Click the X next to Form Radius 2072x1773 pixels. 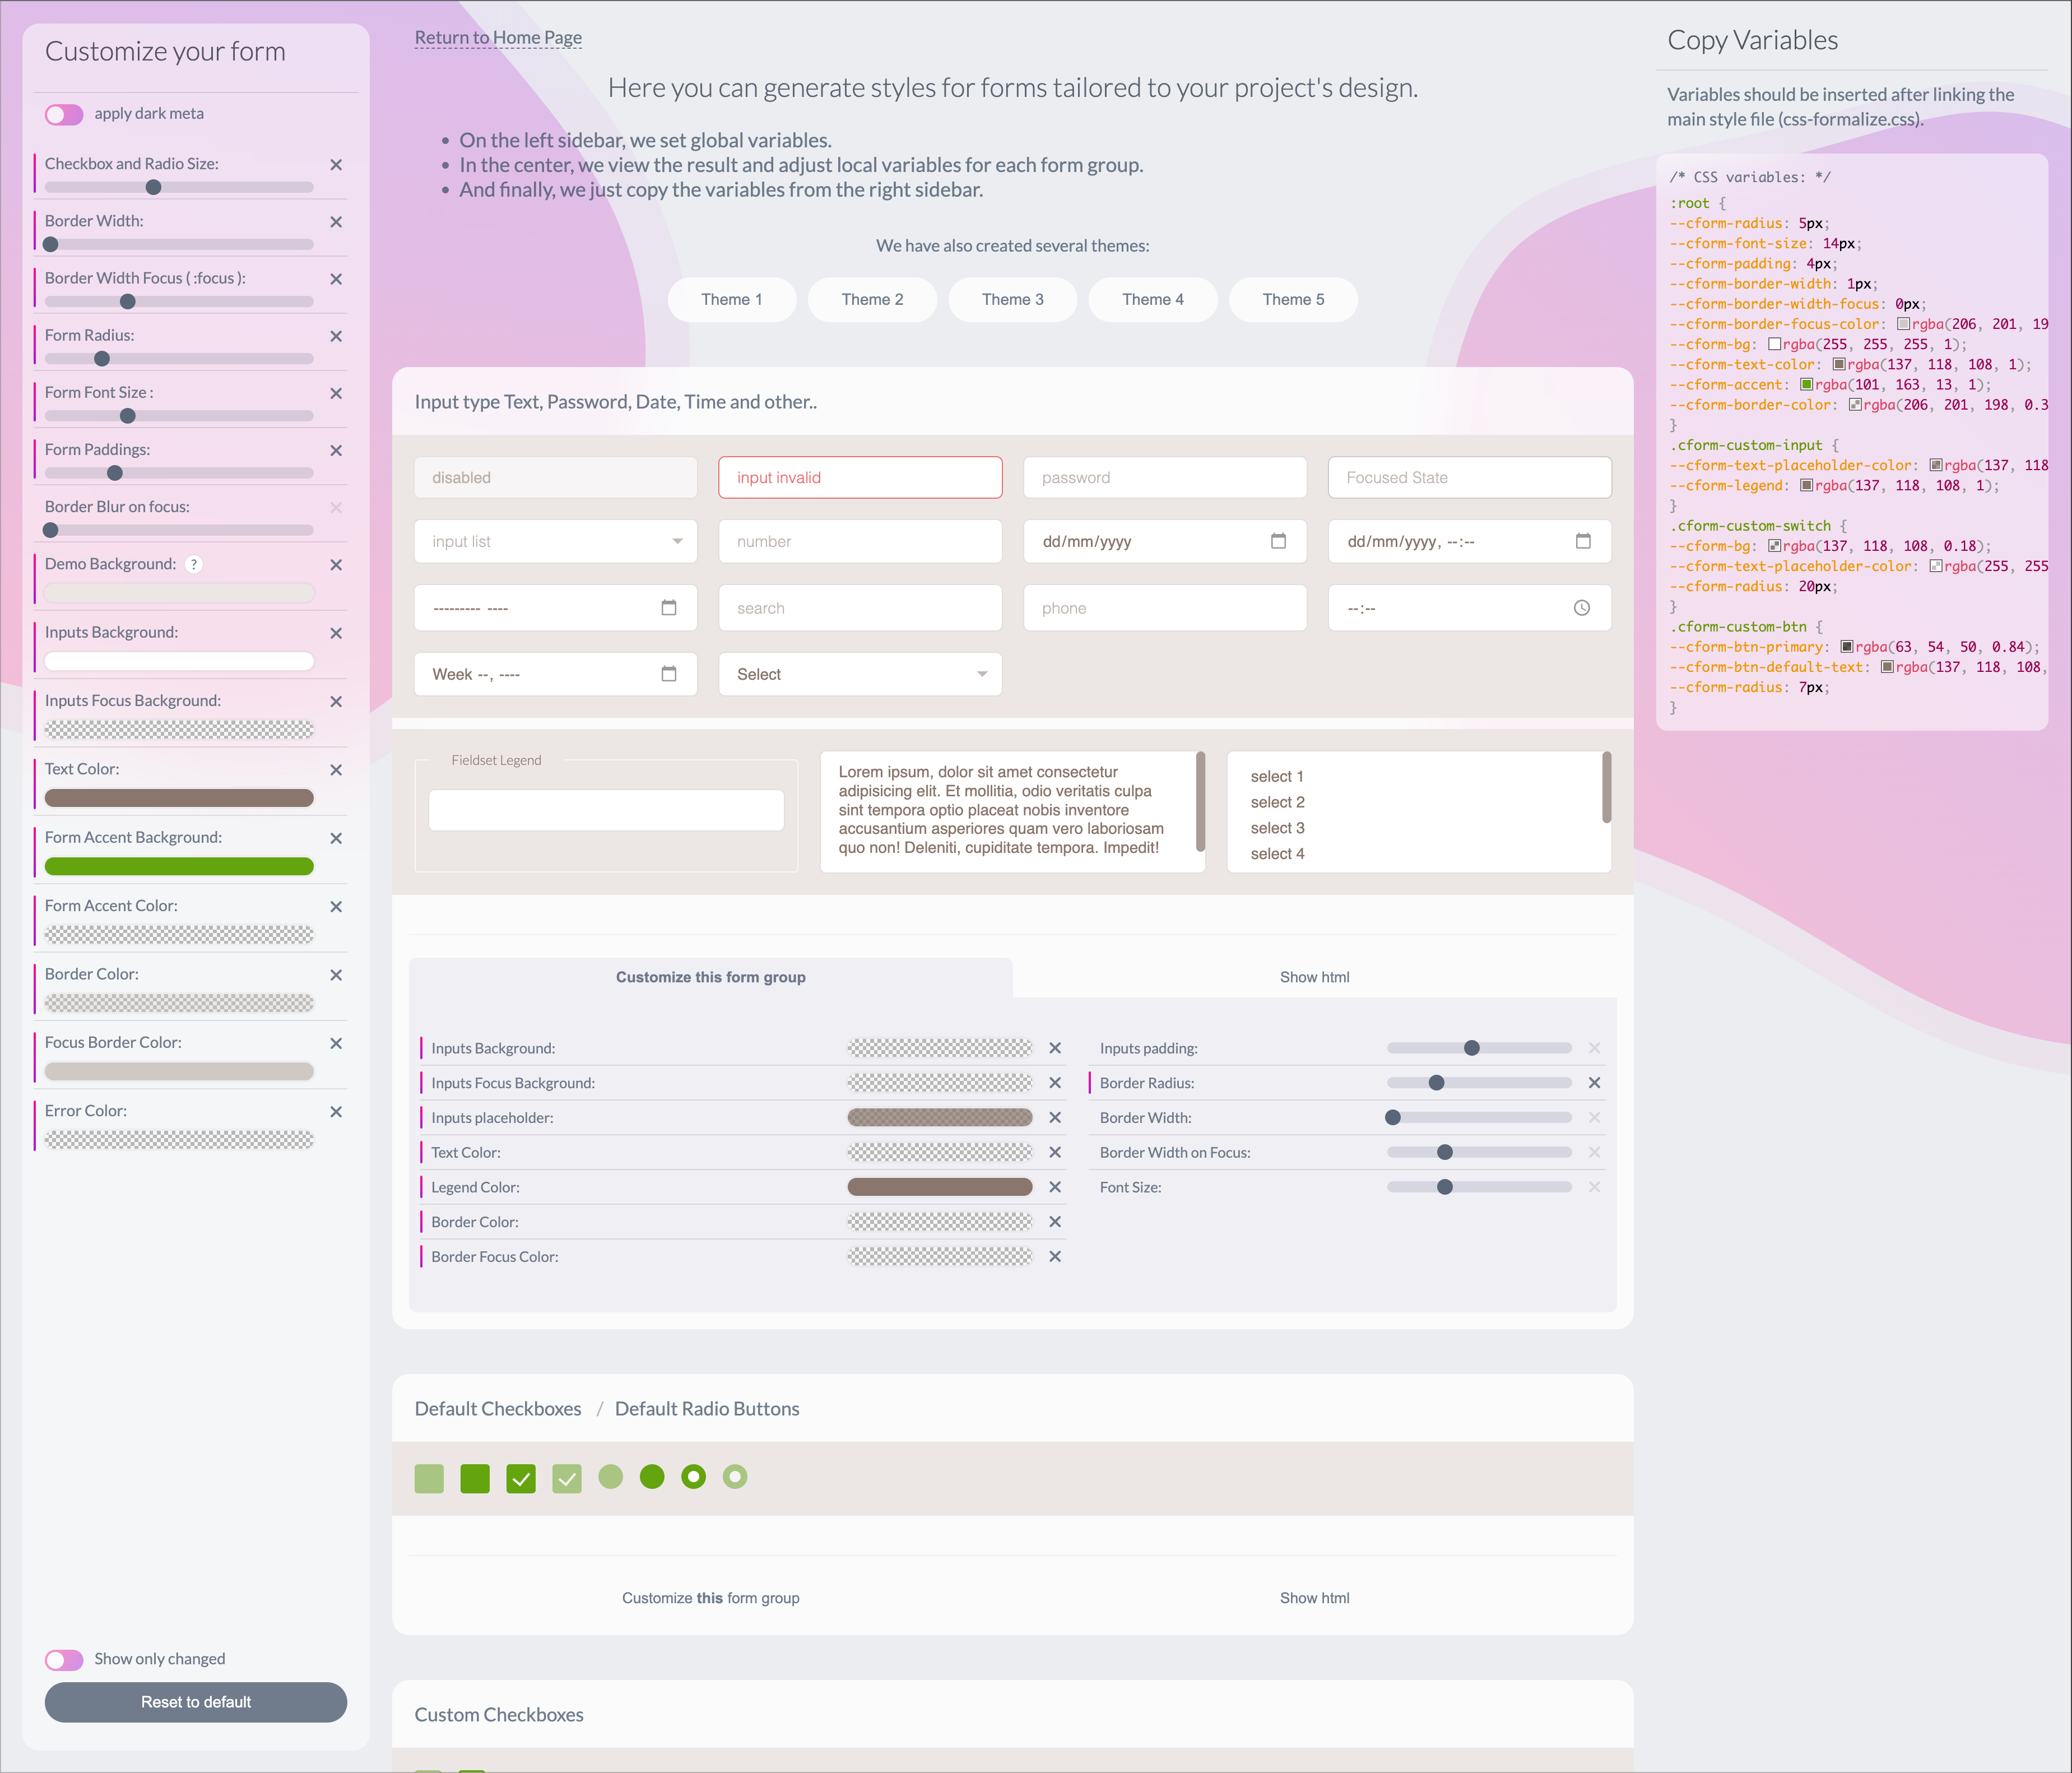point(336,336)
